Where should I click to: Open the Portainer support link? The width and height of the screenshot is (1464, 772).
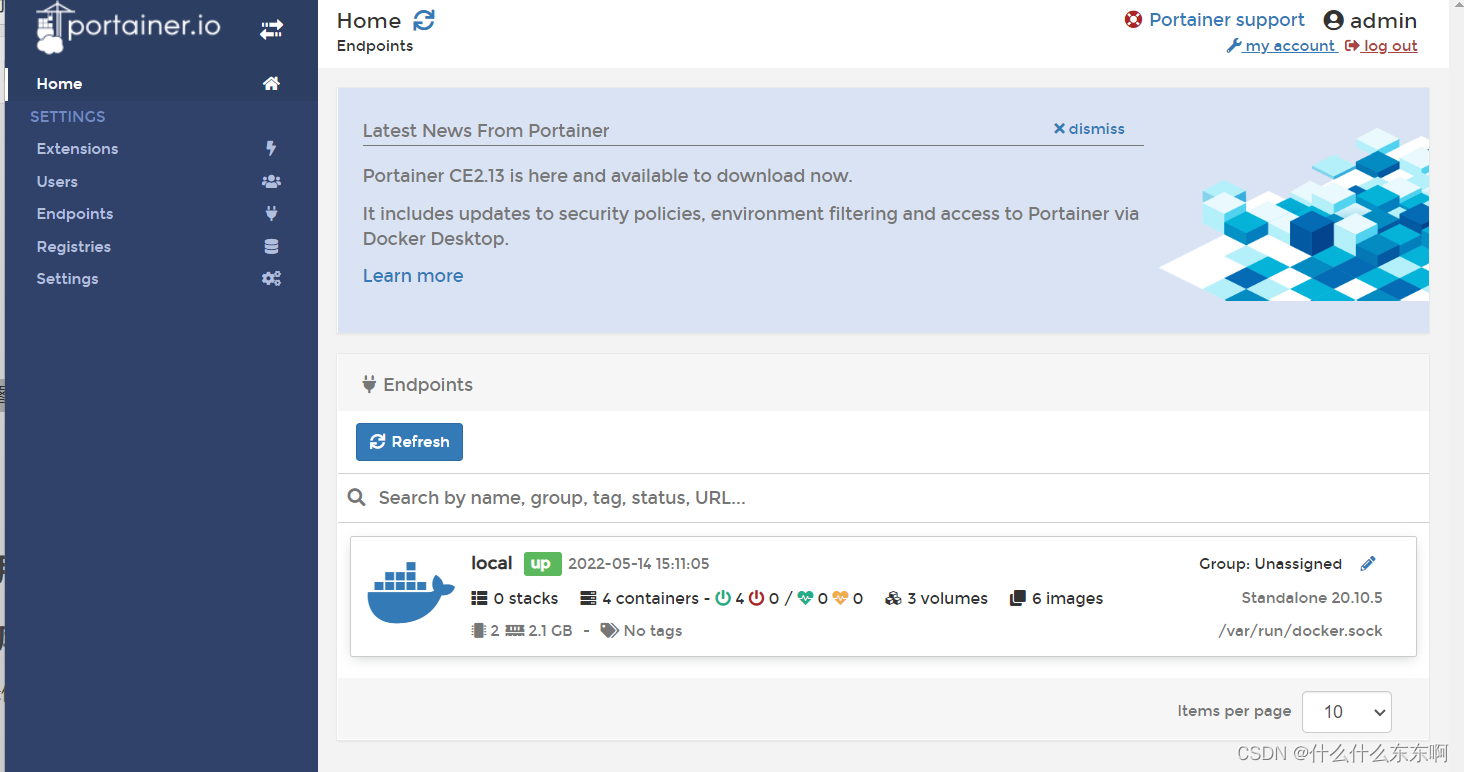pos(1227,20)
